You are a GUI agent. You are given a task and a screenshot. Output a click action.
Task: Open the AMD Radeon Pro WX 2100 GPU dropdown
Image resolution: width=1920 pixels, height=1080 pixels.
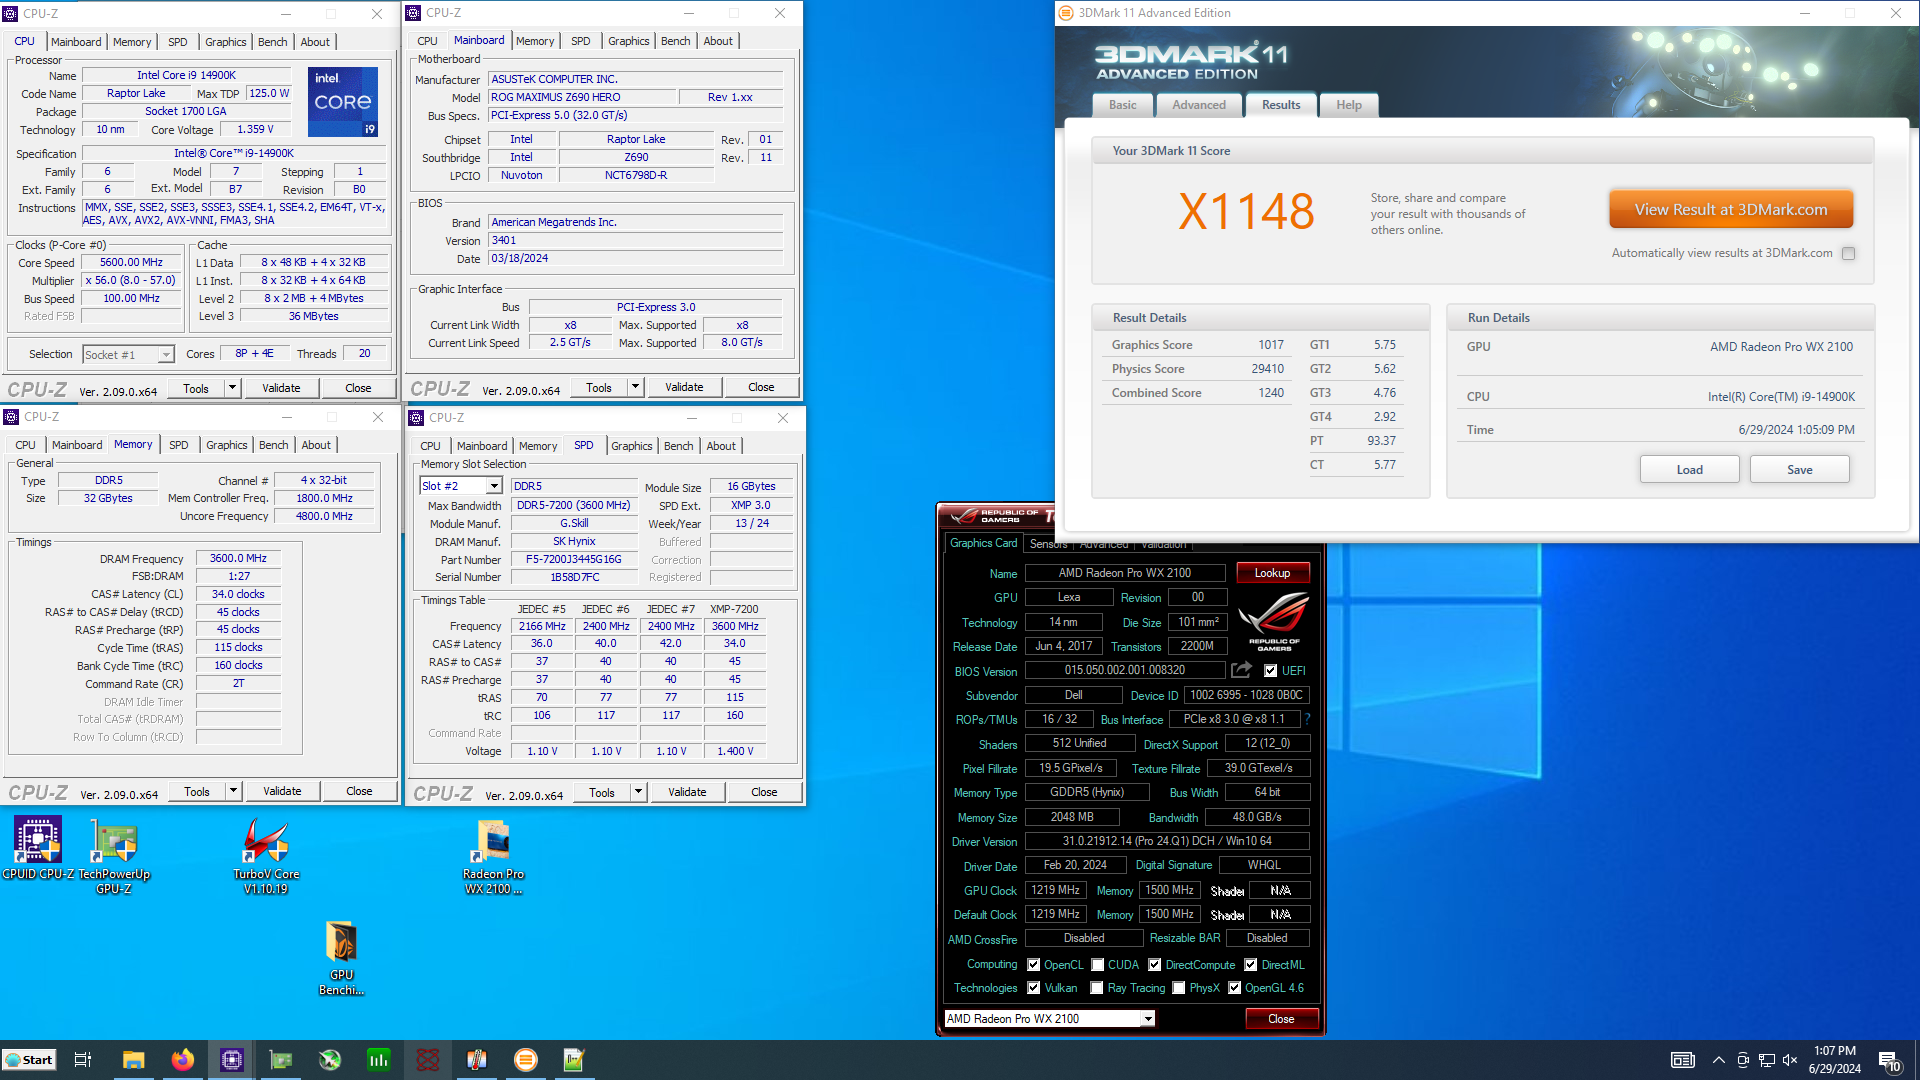tap(1050, 1018)
